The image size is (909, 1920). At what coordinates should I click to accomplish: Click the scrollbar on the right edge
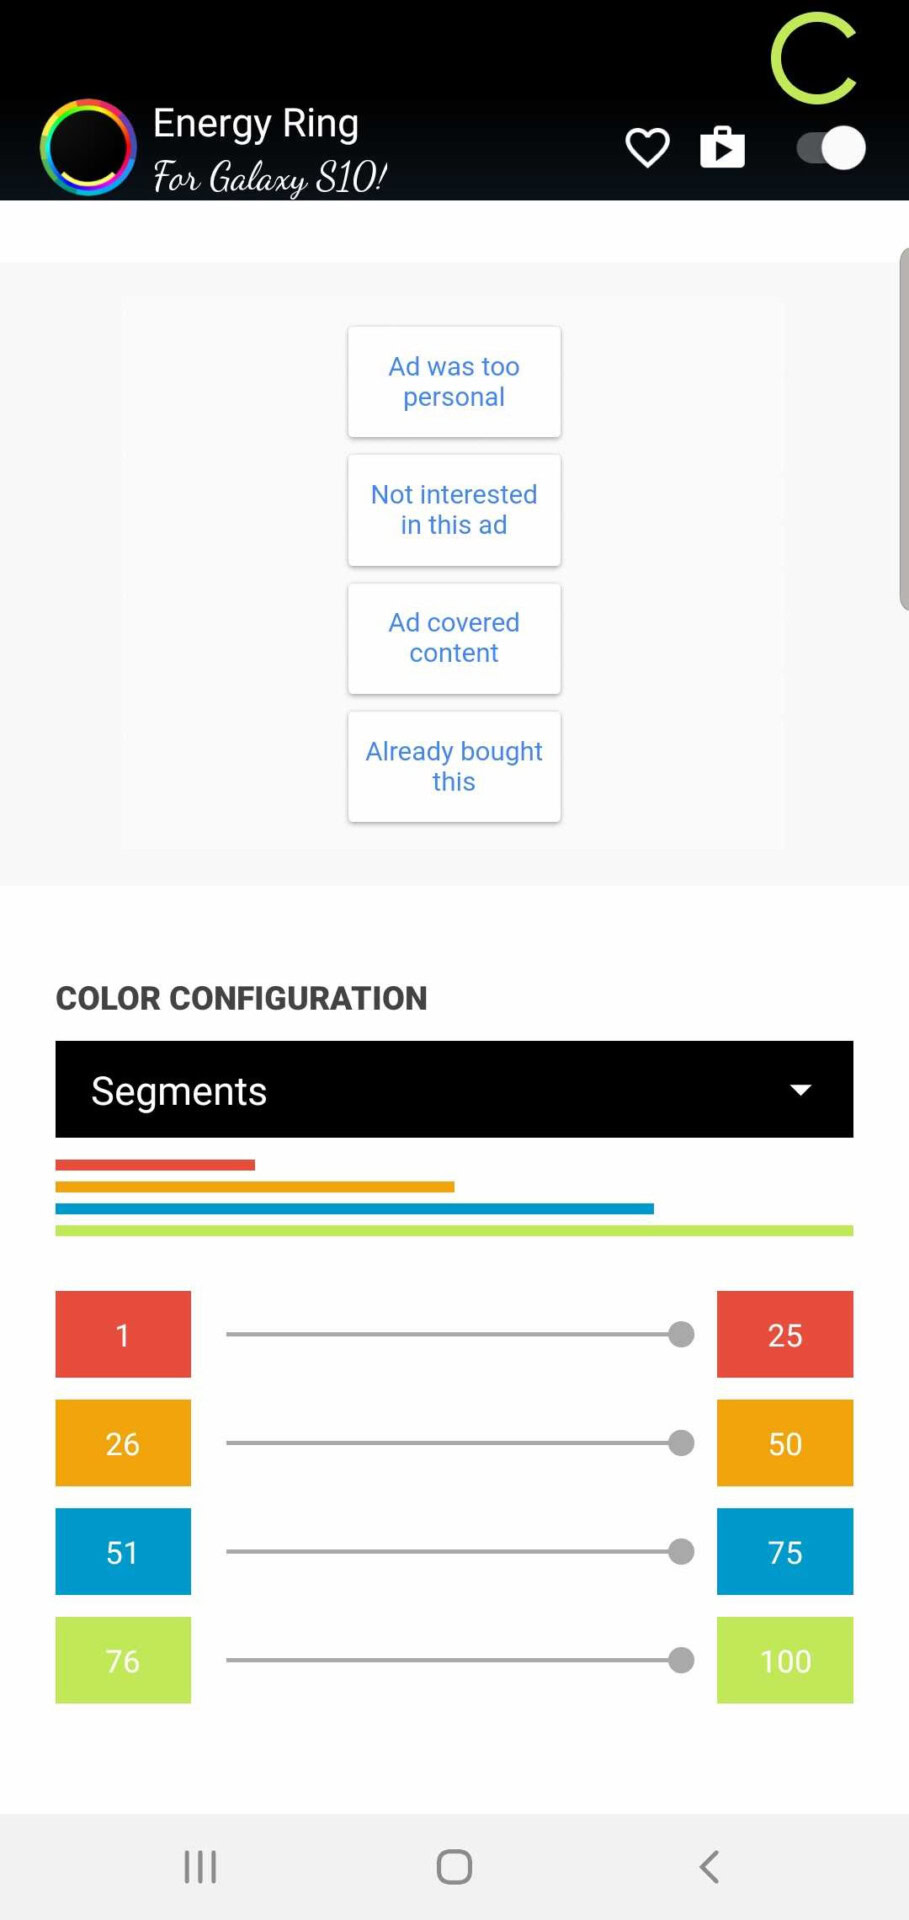pos(903,430)
